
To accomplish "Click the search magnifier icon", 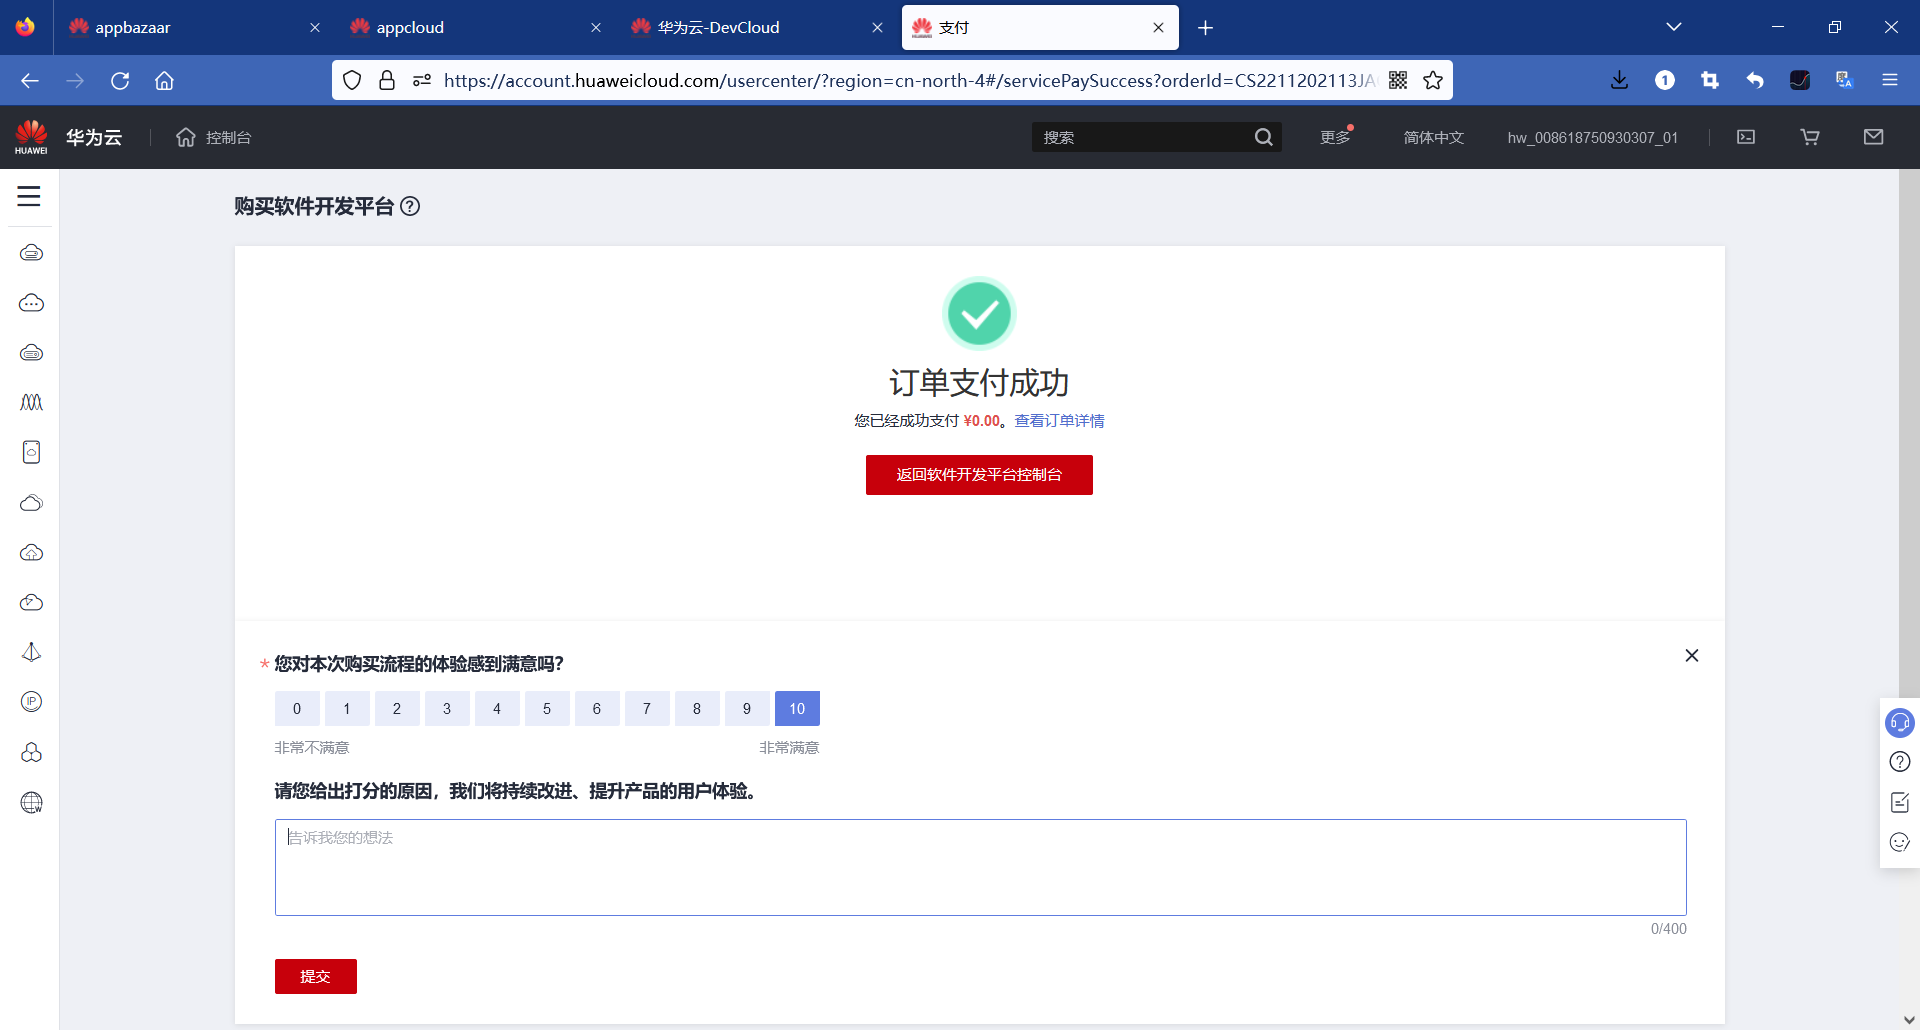I will click(x=1264, y=137).
